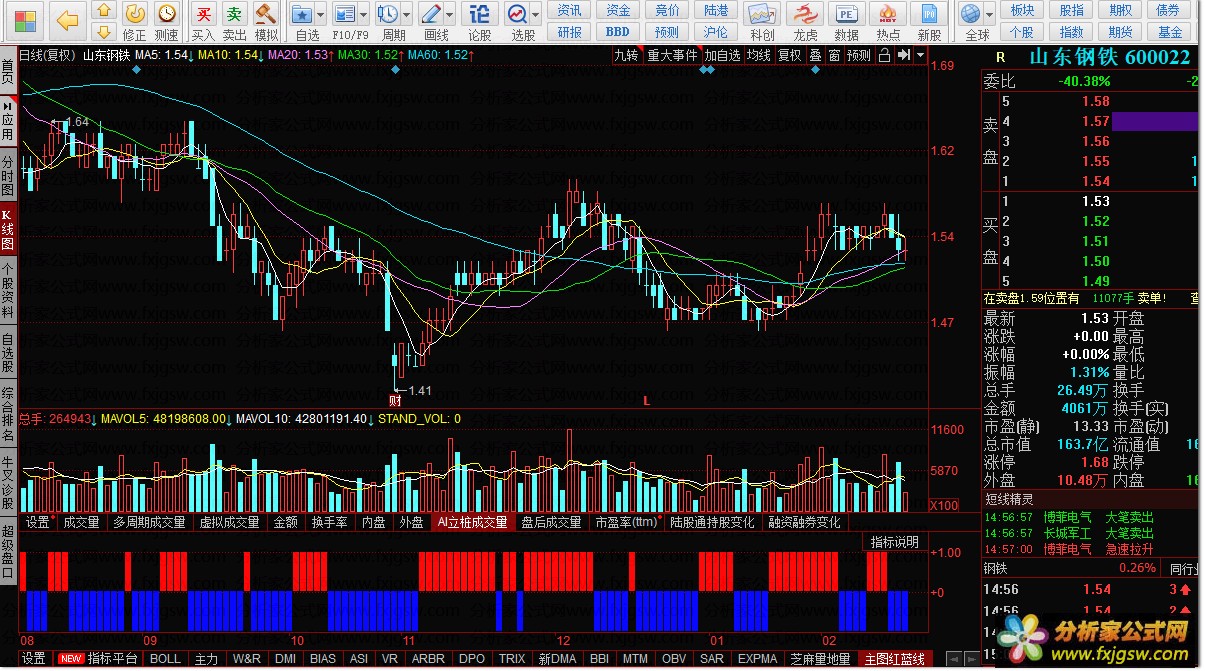Toggle the 复权 adjustment button
Viewport: 1205px width, 671px height.
click(790, 55)
